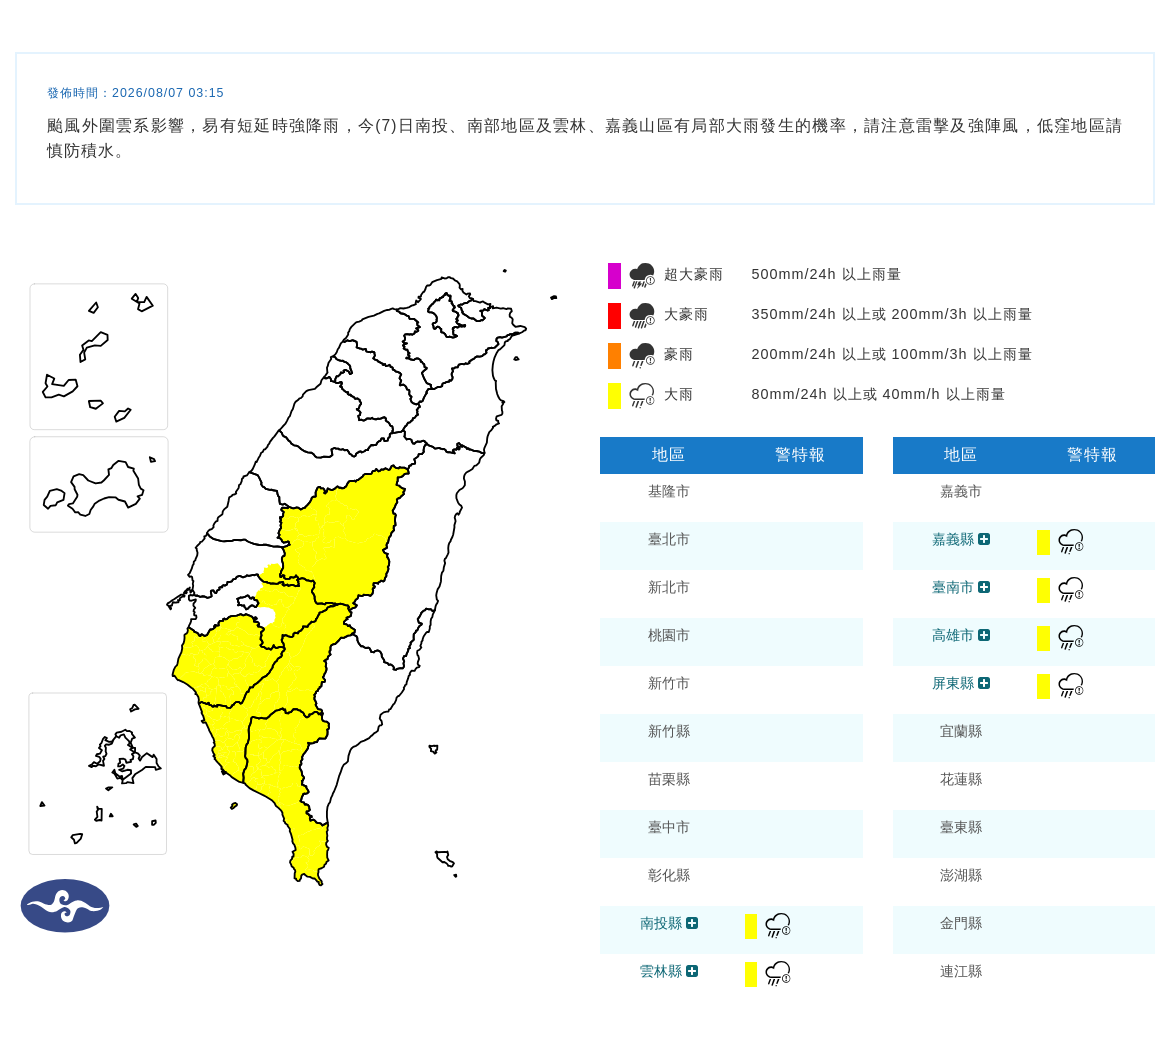Image resolution: width=1170 pixels, height=1040 pixels.
Task: Click the 新竹市 table row
Action: (731, 690)
